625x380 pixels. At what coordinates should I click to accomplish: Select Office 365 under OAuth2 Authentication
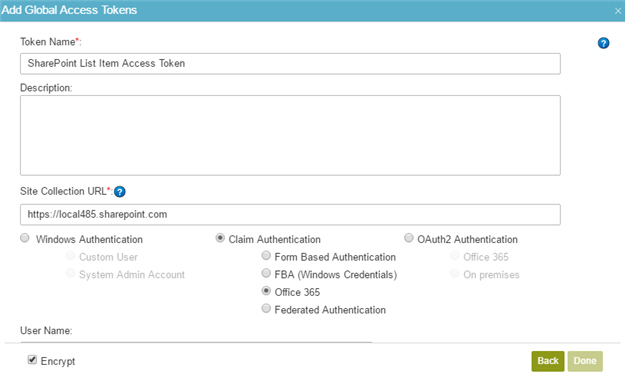click(x=454, y=256)
